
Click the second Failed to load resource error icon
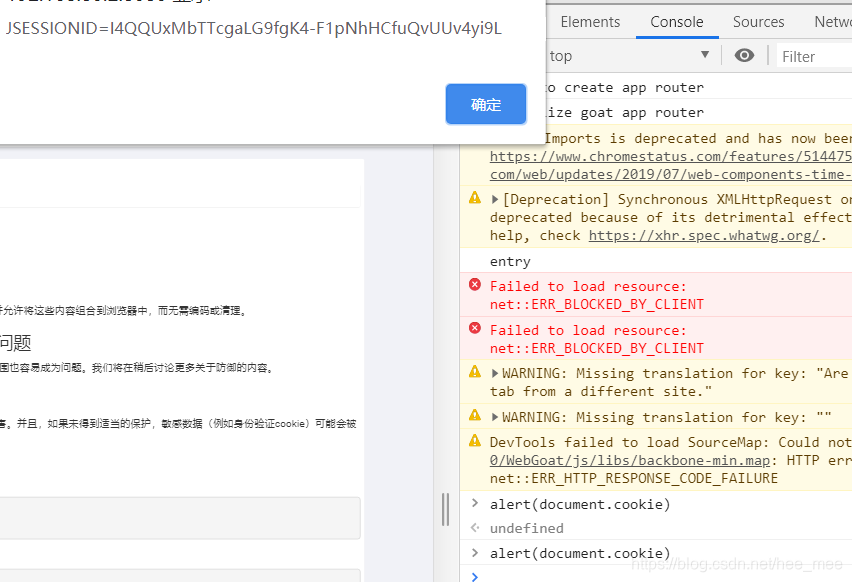[475, 328]
